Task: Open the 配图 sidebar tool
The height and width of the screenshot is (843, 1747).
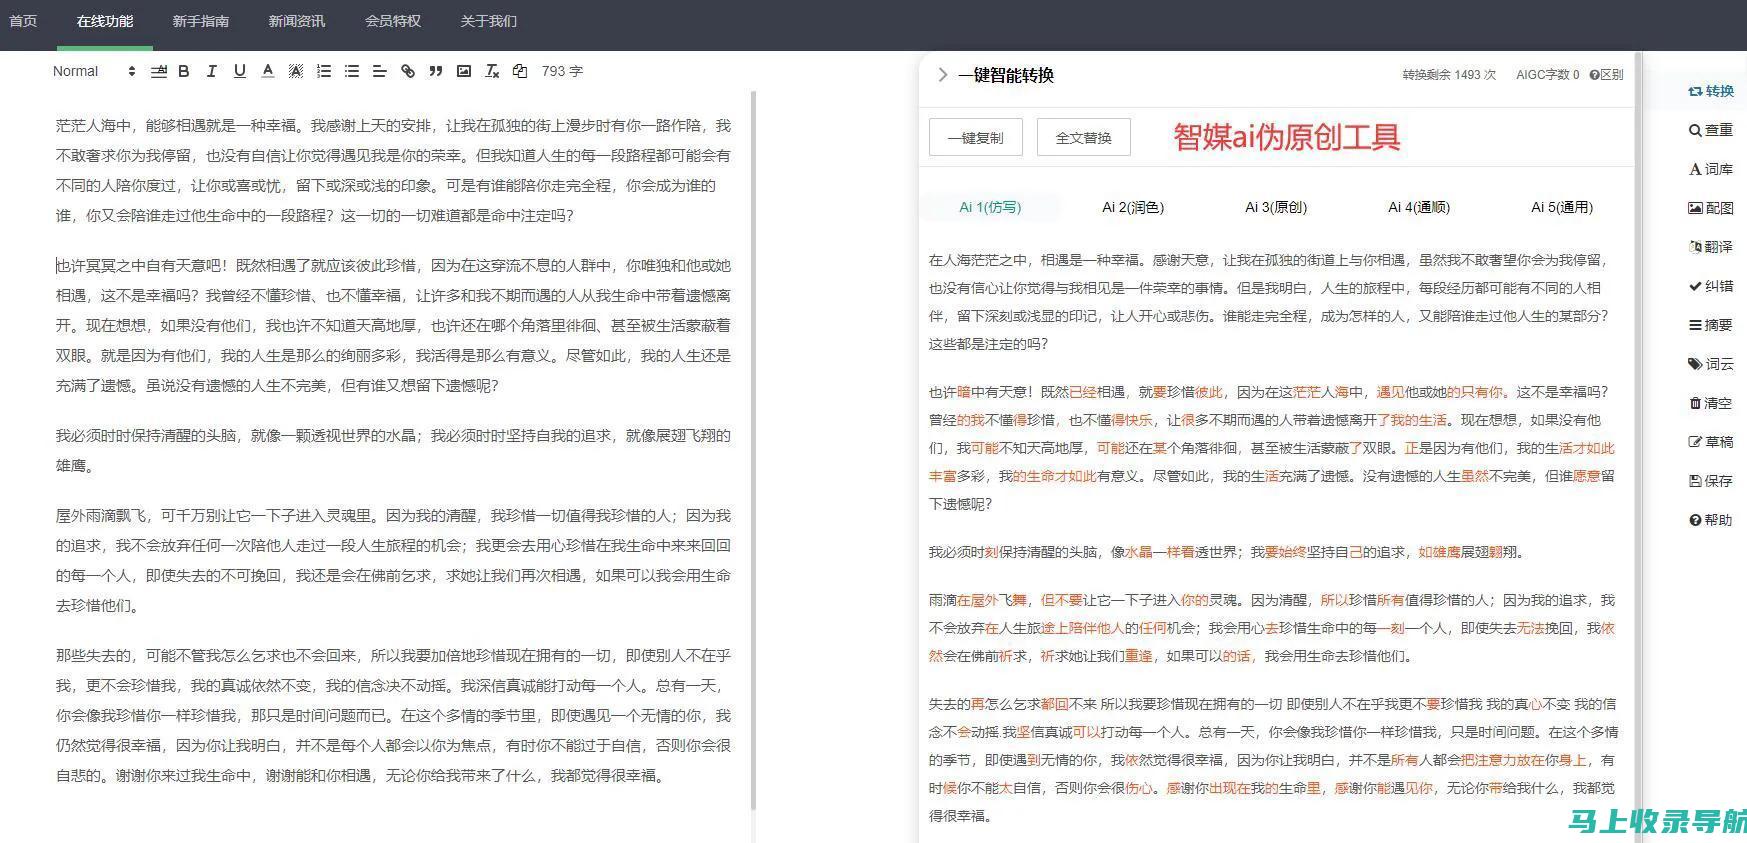Action: (1711, 208)
